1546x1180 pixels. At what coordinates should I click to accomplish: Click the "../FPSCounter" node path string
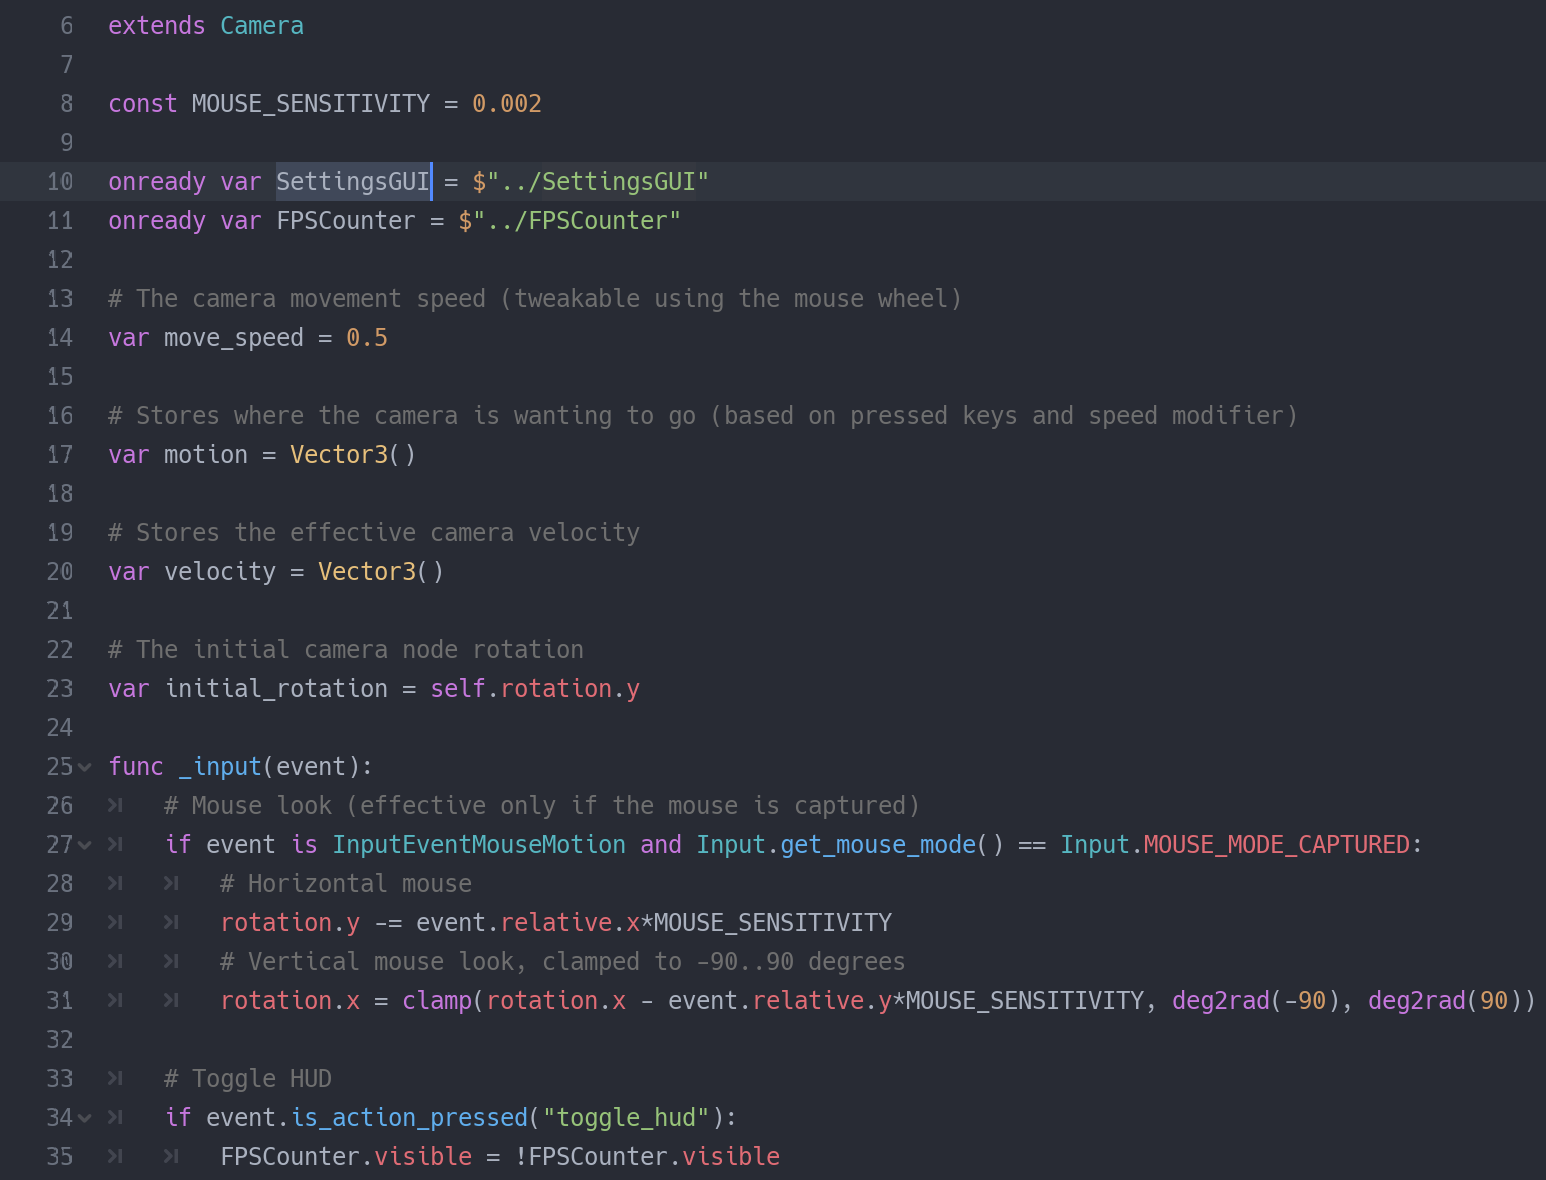[x=576, y=221]
